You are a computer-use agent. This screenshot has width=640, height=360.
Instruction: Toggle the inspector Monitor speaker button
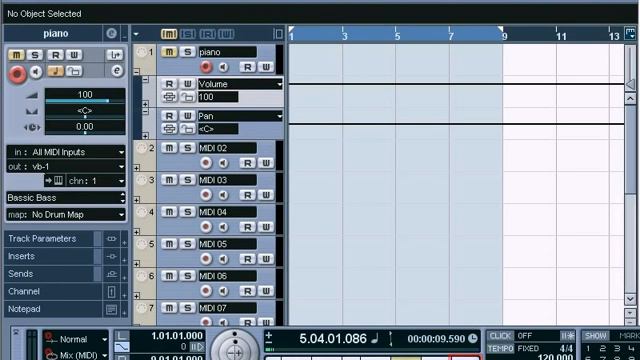coord(36,72)
